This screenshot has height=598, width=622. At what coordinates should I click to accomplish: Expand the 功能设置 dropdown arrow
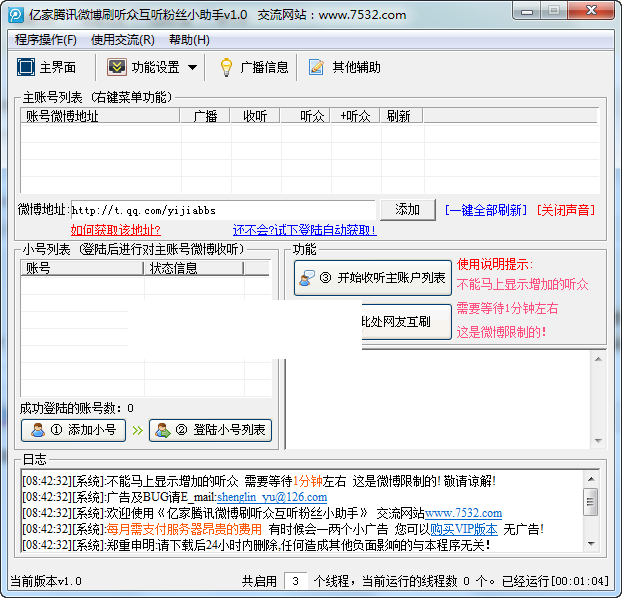click(x=192, y=68)
